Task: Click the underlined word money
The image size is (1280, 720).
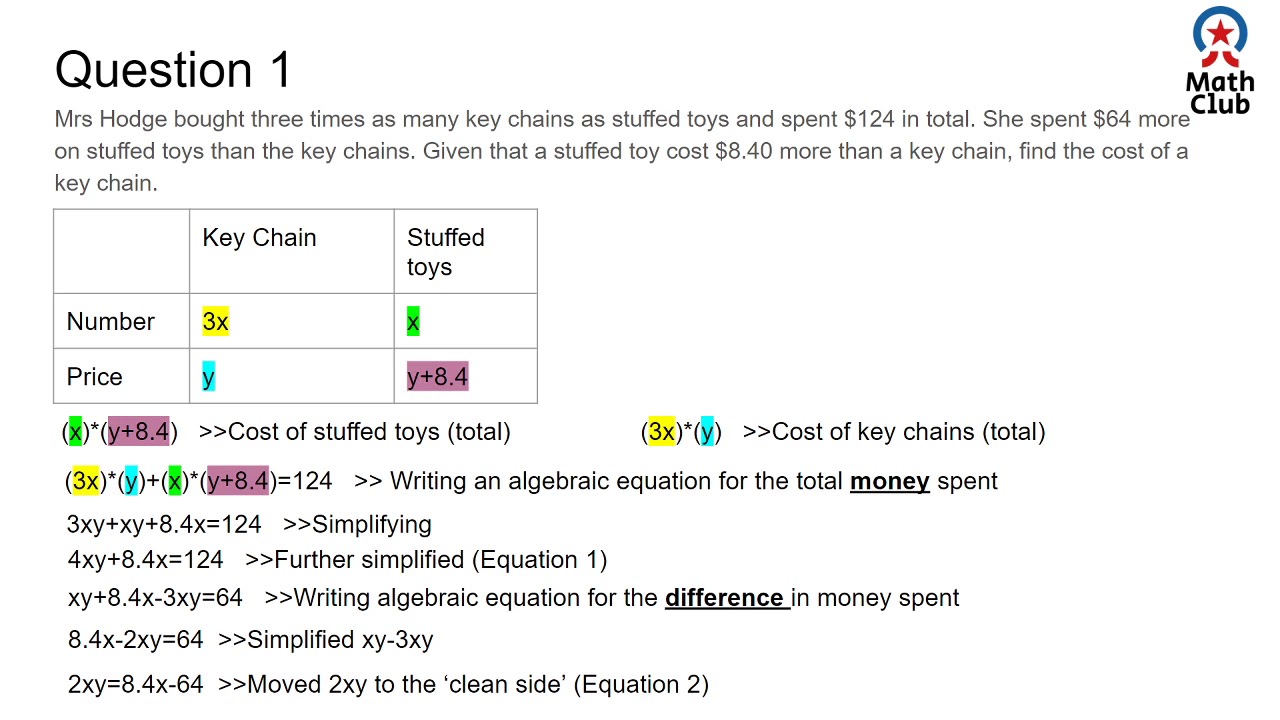Action: [889, 481]
